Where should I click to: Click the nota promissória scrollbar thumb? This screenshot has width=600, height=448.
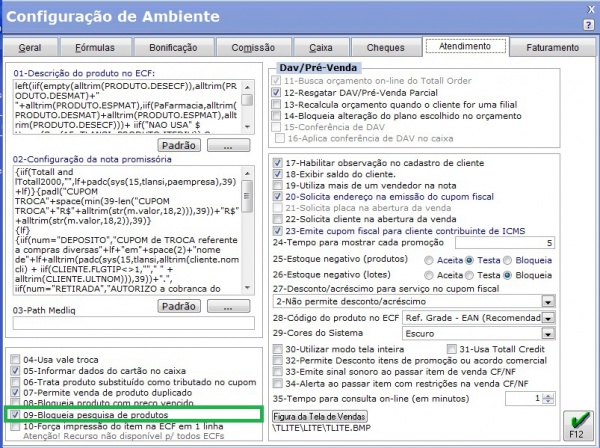pyautogui.click(x=248, y=196)
